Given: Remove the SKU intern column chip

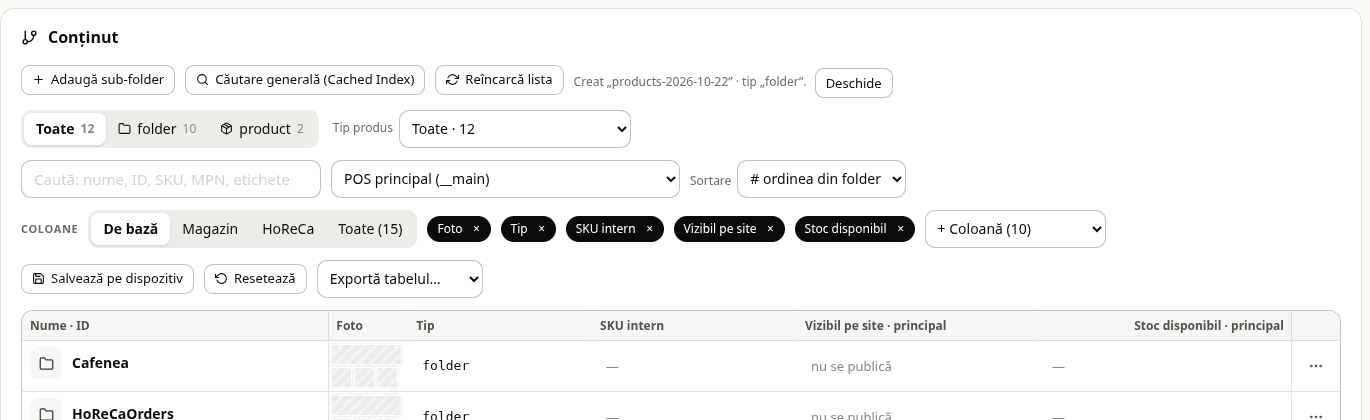Looking at the screenshot, I should 649,229.
